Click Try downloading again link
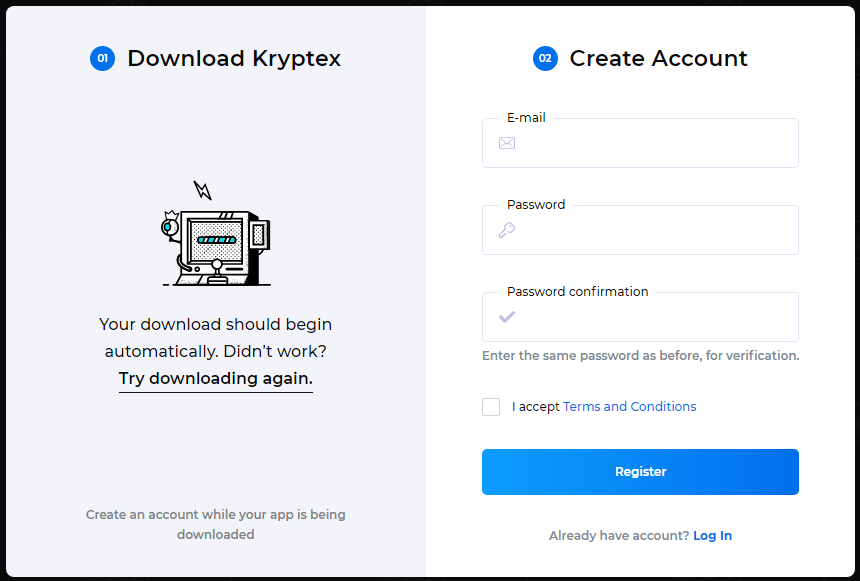Image resolution: width=860 pixels, height=581 pixels. (x=216, y=379)
